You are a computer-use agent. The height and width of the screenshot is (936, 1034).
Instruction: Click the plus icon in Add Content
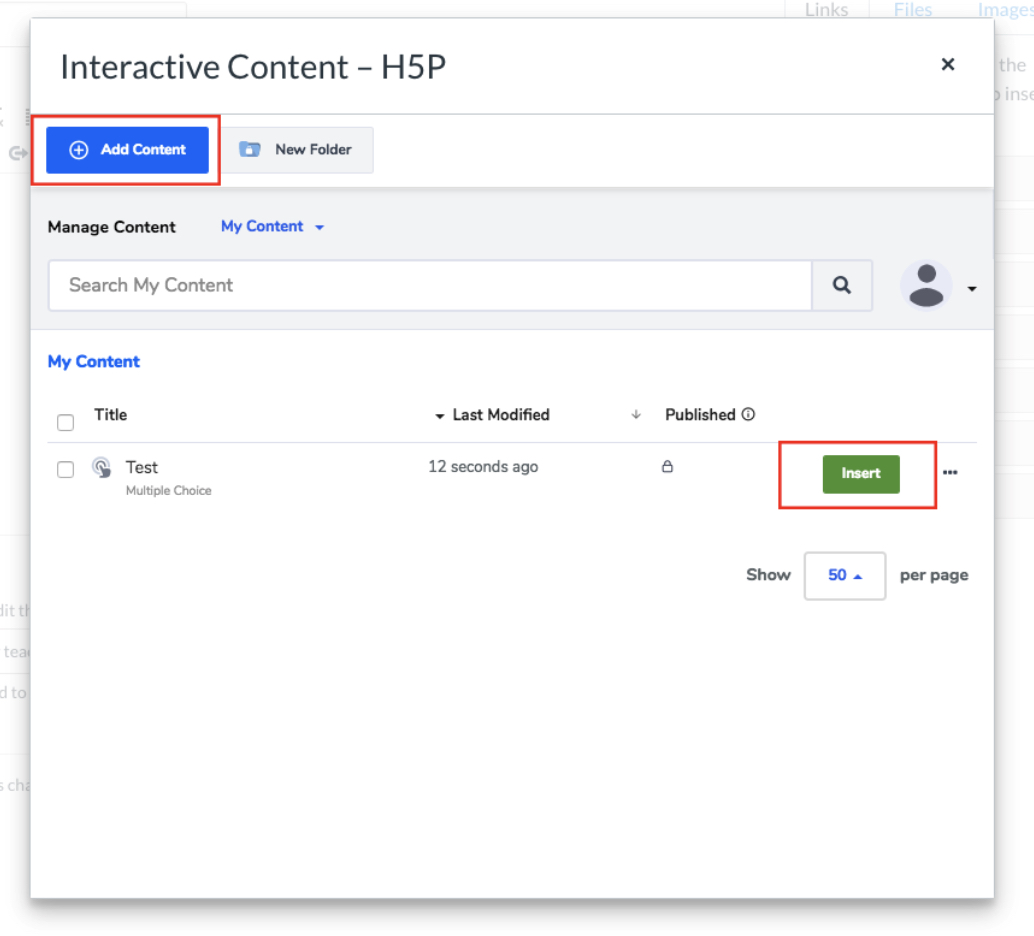coord(78,150)
